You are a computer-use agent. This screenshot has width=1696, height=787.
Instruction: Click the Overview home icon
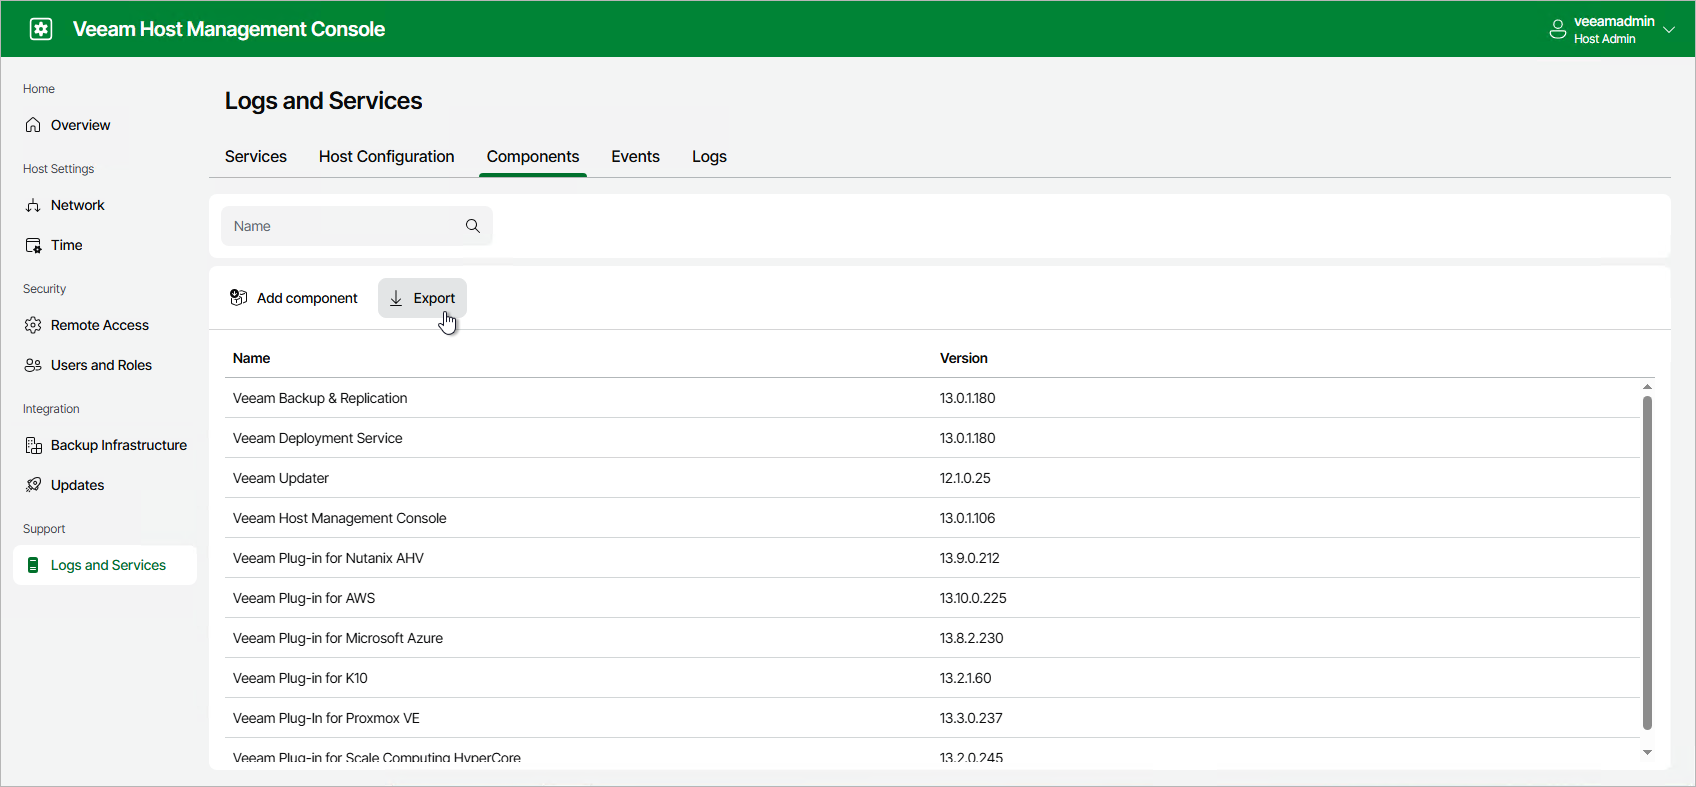33,125
